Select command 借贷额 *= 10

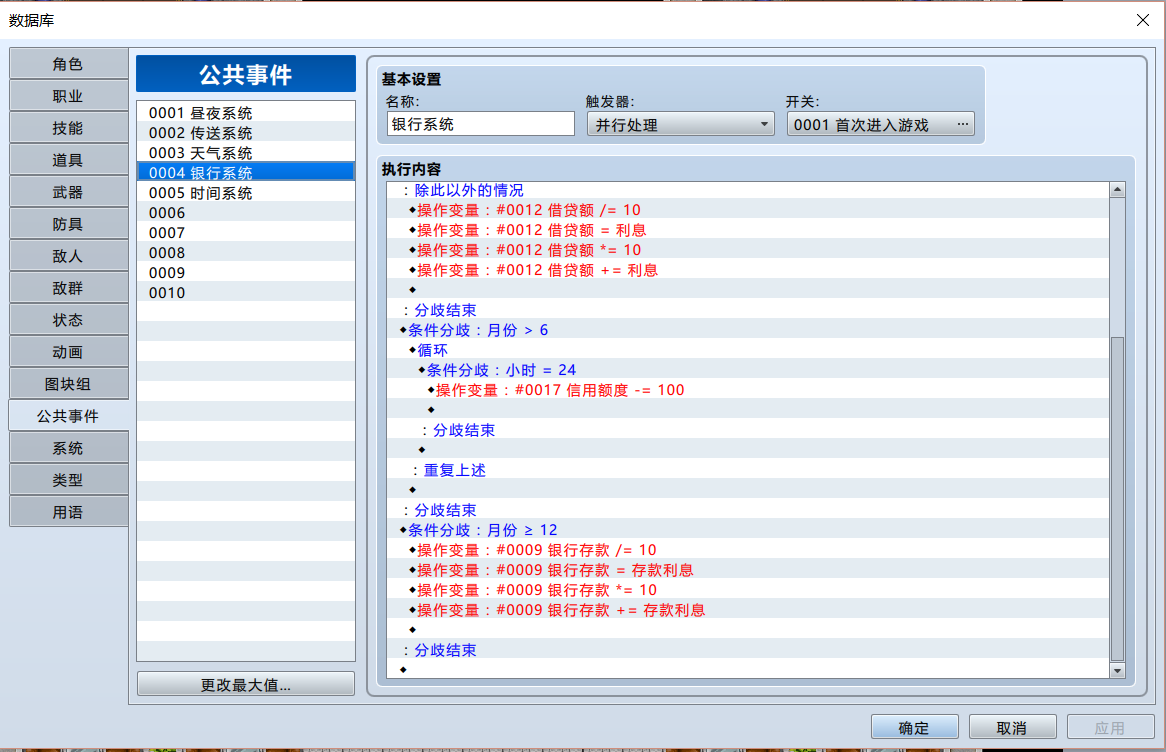tap(748, 251)
